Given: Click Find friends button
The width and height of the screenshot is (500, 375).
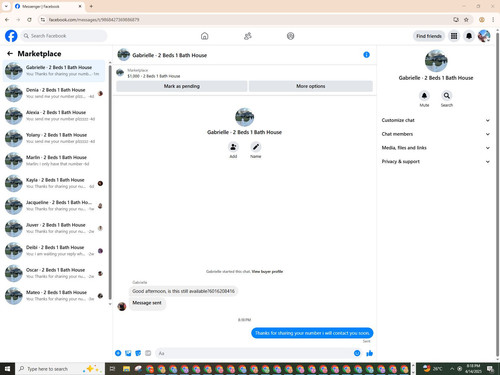Looking at the screenshot, I should pyautogui.click(x=429, y=36).
